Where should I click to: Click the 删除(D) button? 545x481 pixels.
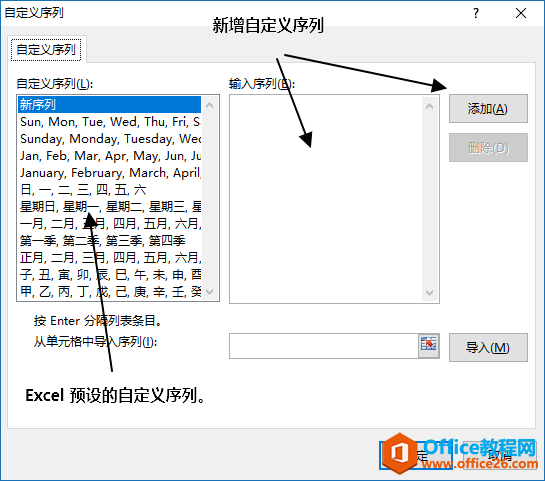click(488, 148)
